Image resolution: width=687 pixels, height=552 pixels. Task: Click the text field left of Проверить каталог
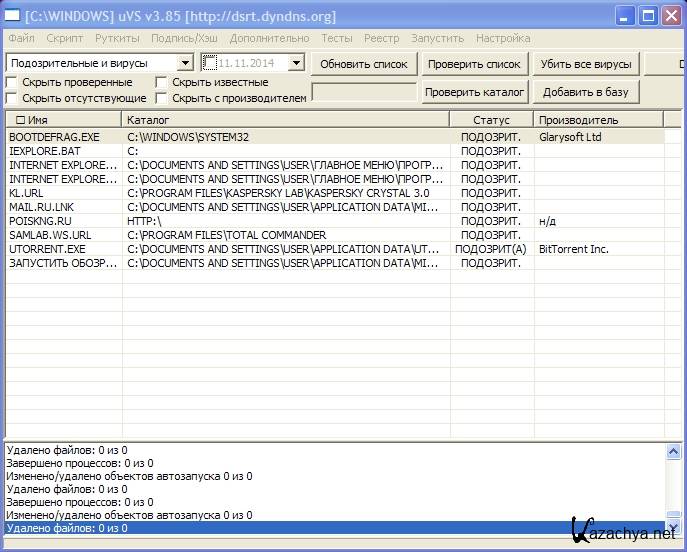tap(364, 92)
